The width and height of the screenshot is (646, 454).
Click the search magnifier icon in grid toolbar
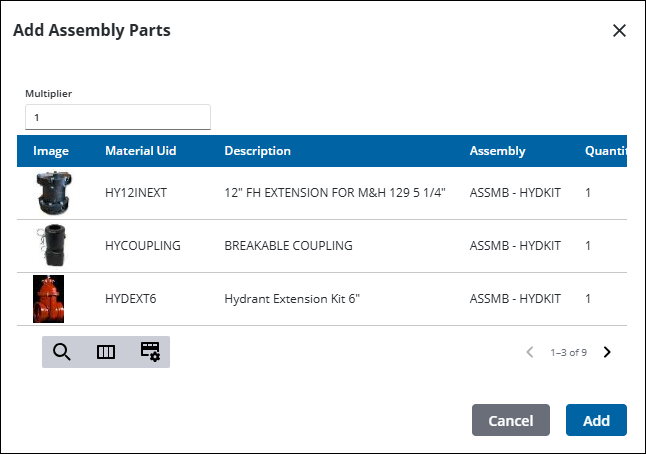pyautogui.click(x=61, y=352)
